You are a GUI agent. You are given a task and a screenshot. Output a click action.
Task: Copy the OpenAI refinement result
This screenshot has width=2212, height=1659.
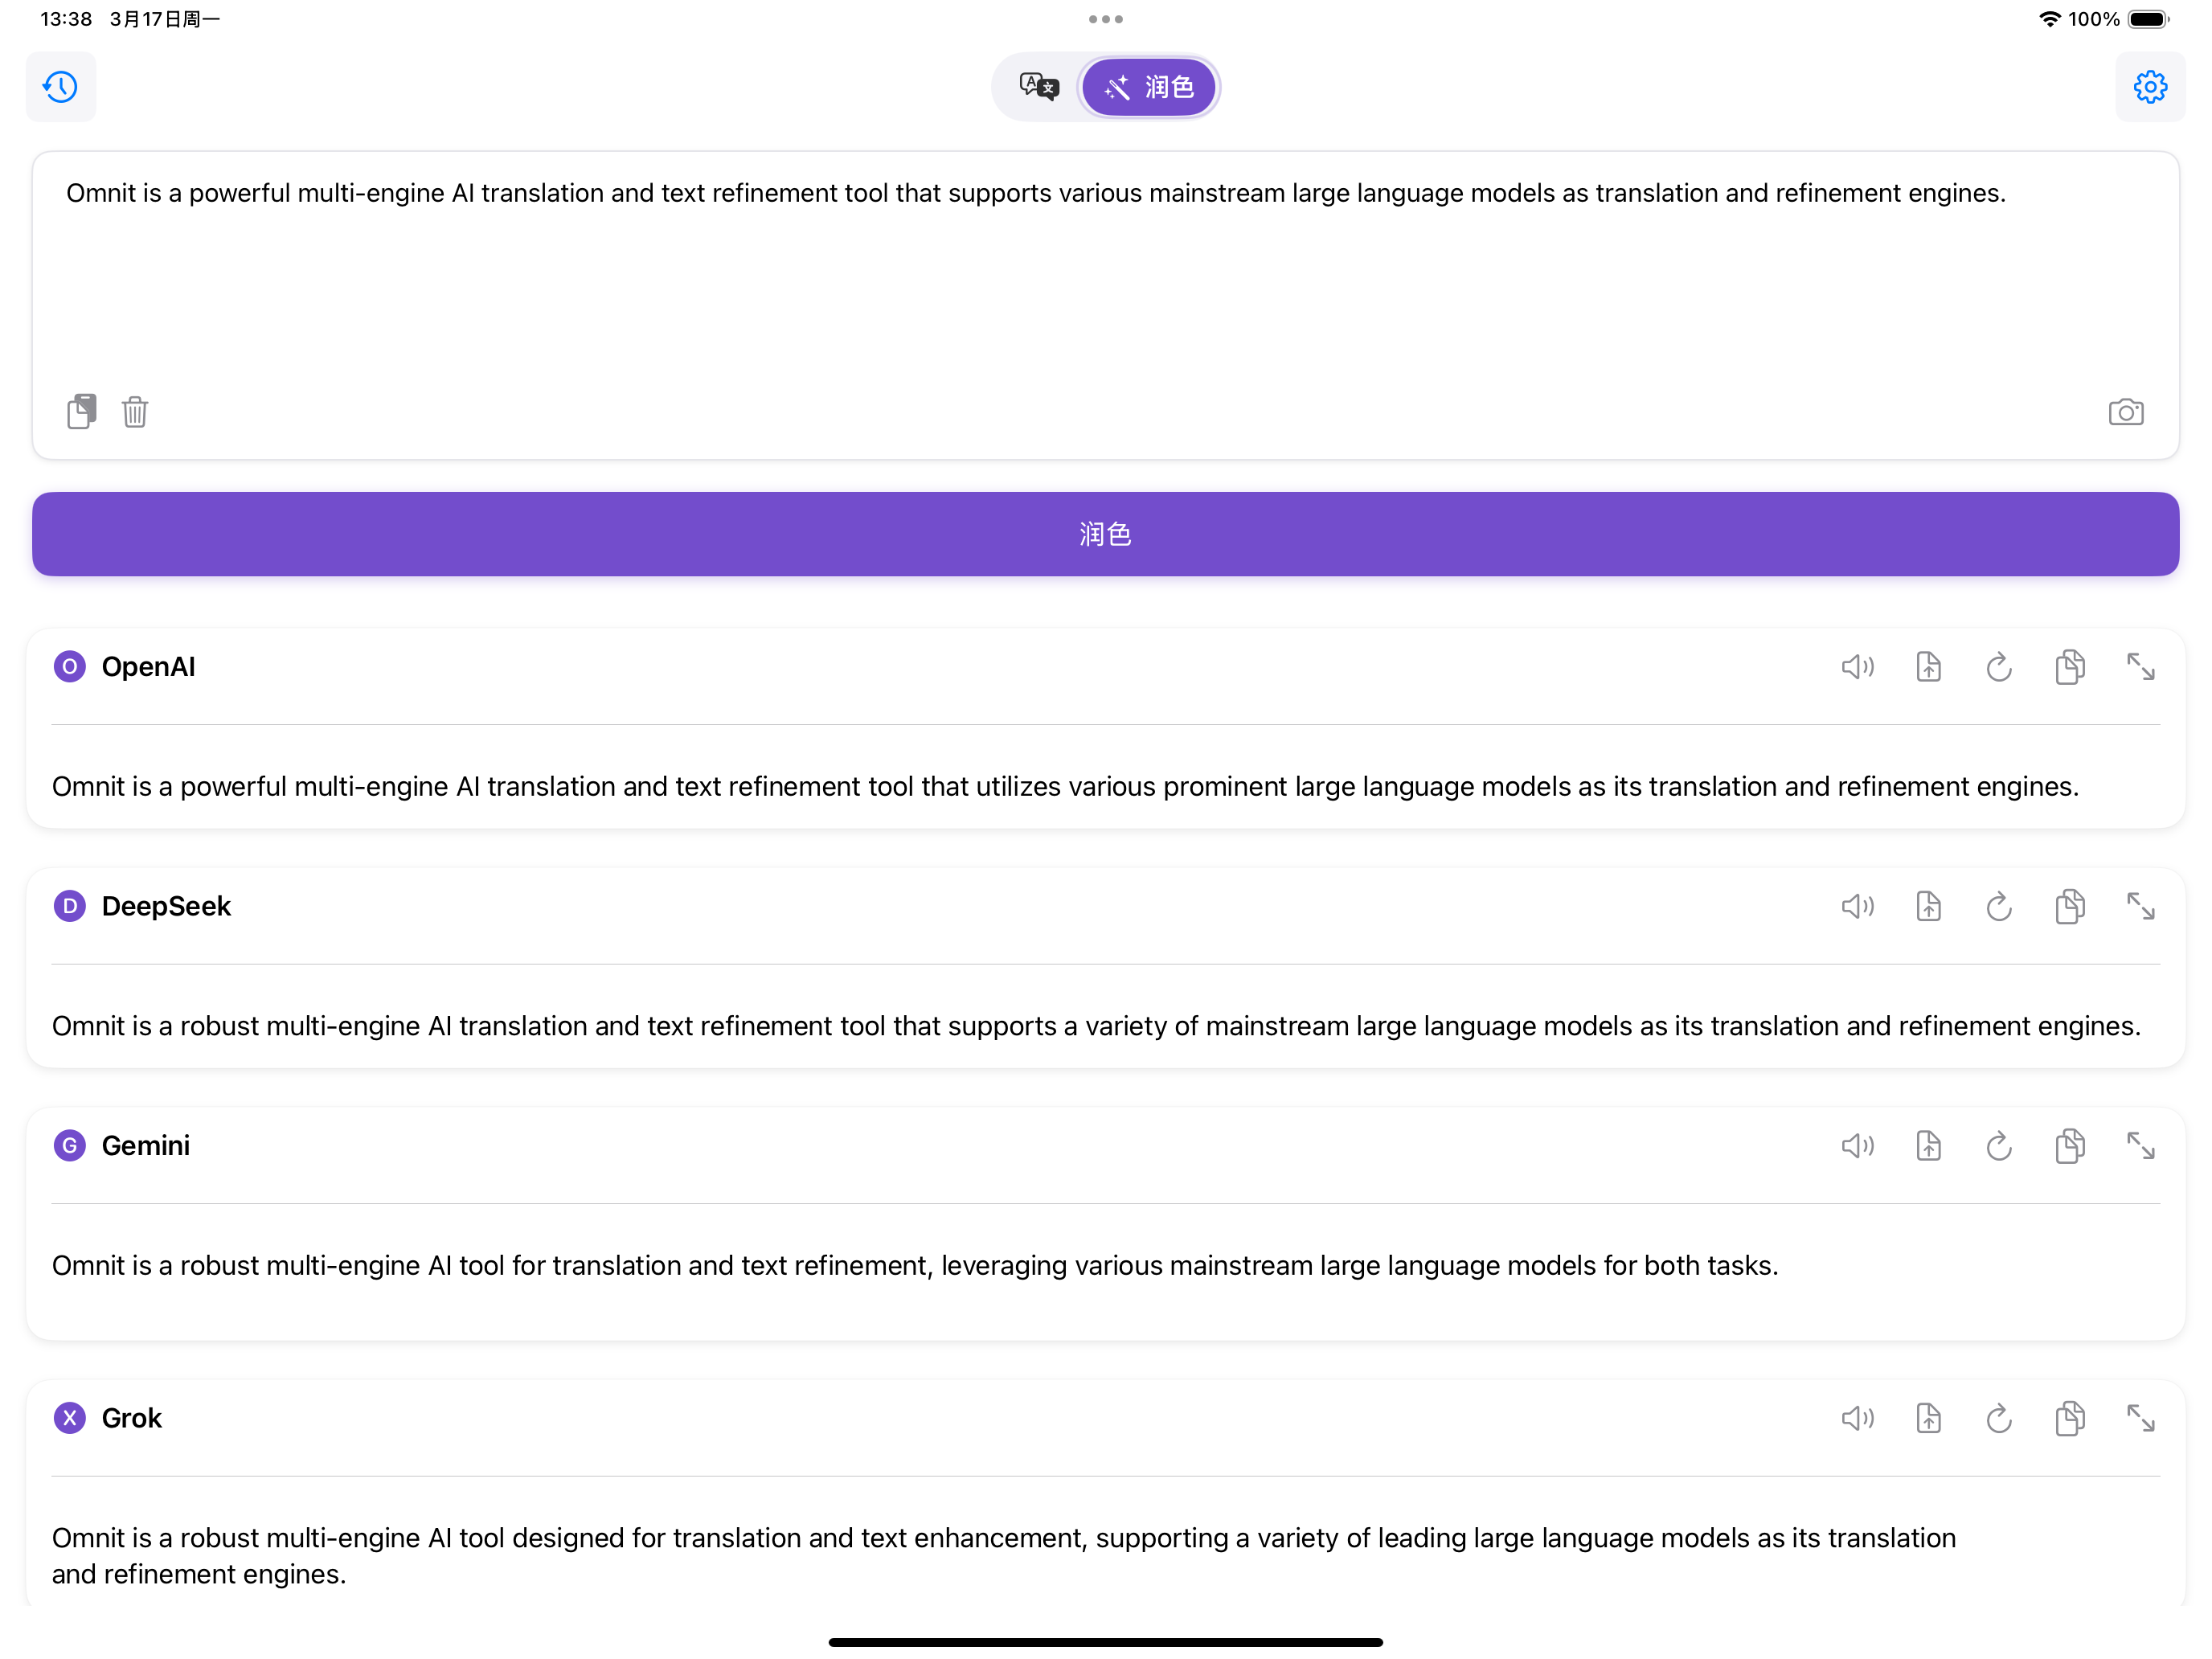2069,667
